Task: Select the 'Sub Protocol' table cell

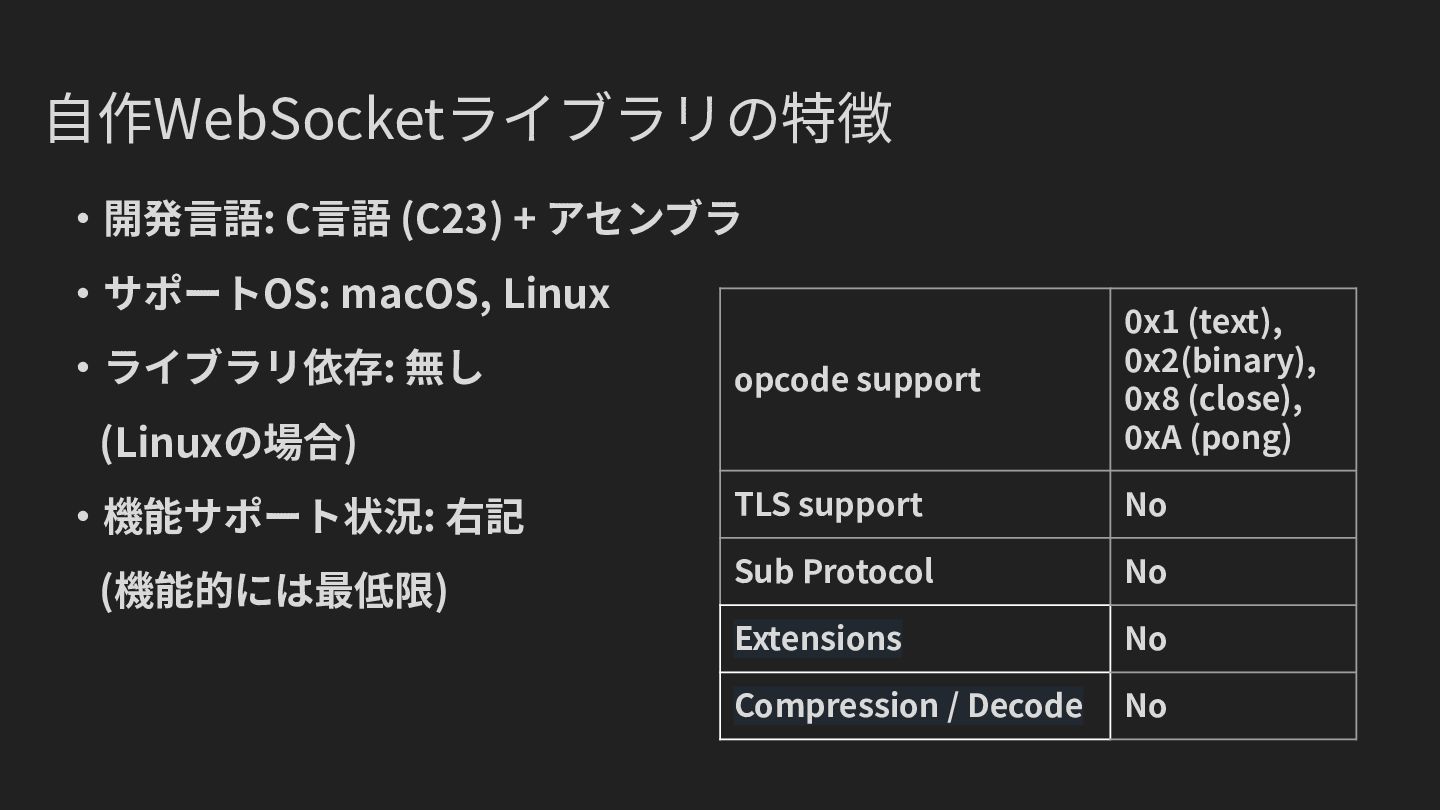Action: (x=833, y=572)
